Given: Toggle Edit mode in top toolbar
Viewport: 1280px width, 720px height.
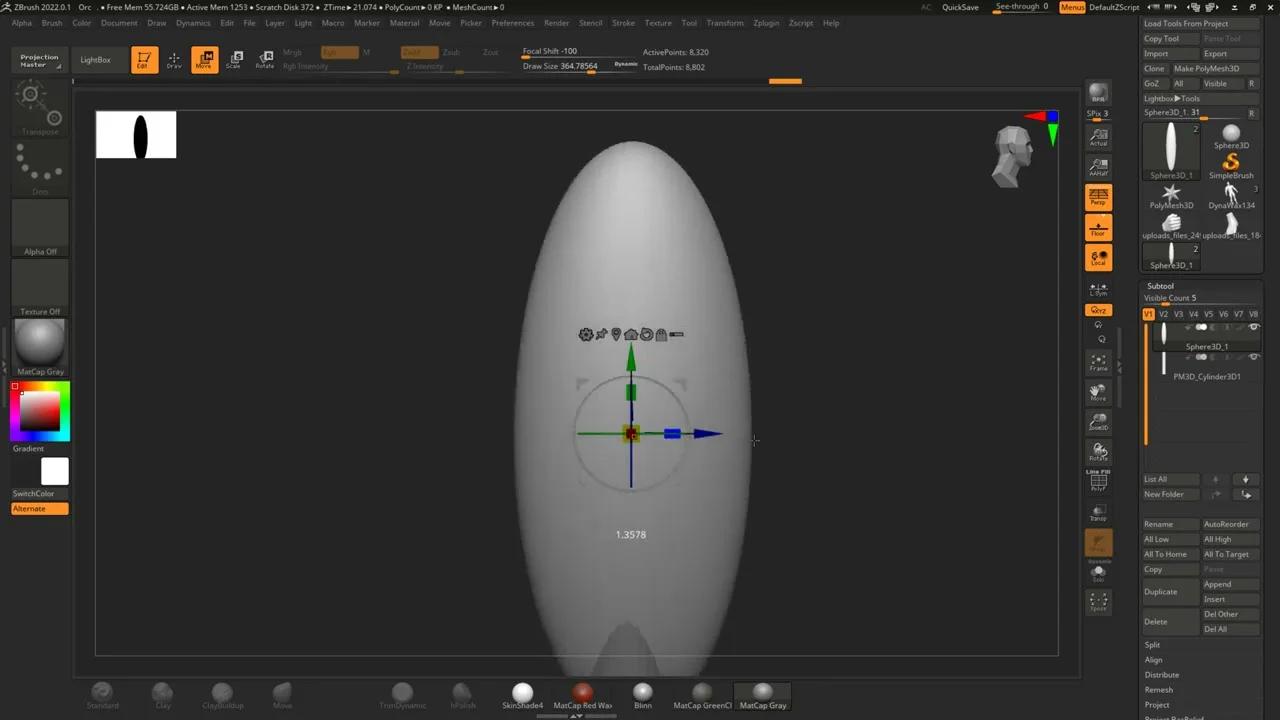Looking at the screenshot, I should tap(145, 59).
